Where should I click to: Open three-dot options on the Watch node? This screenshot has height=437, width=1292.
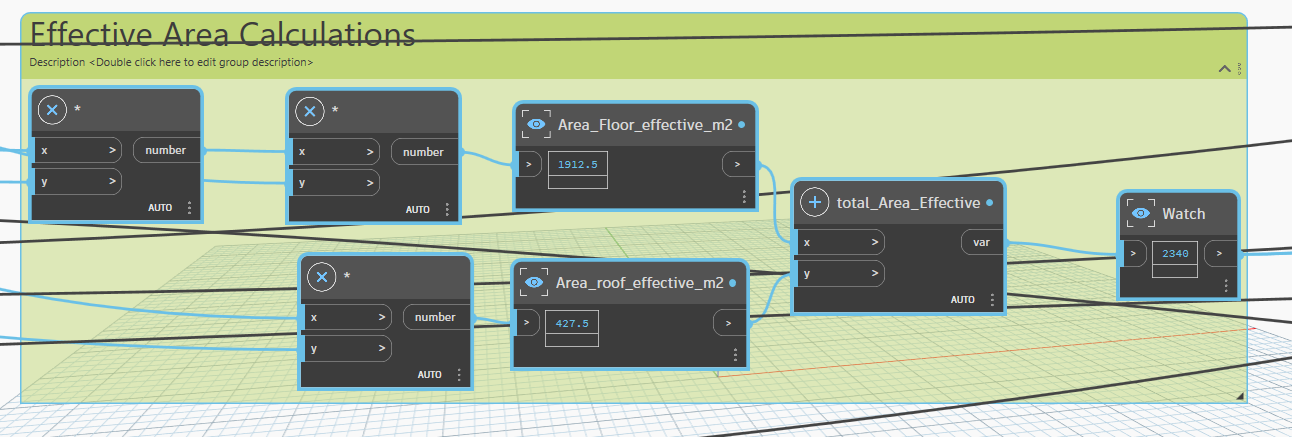[x=1226, y=285]
